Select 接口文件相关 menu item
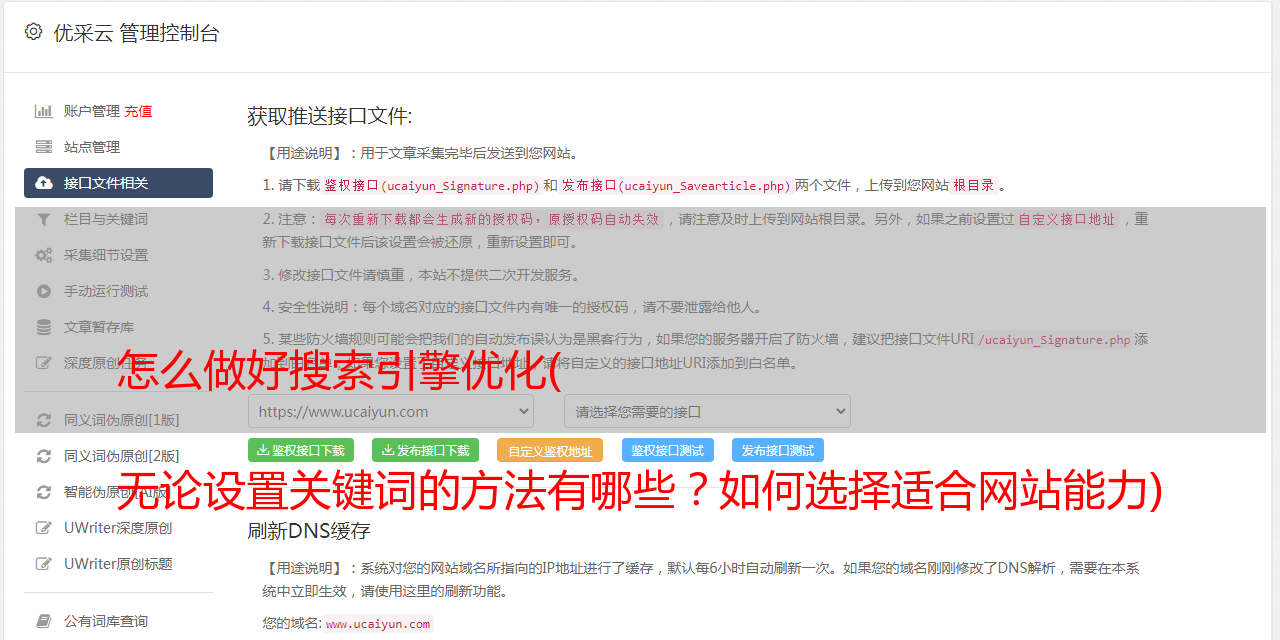Image resolution: width=1280 pixels, height=640 pixels. (x=118, y=183)
